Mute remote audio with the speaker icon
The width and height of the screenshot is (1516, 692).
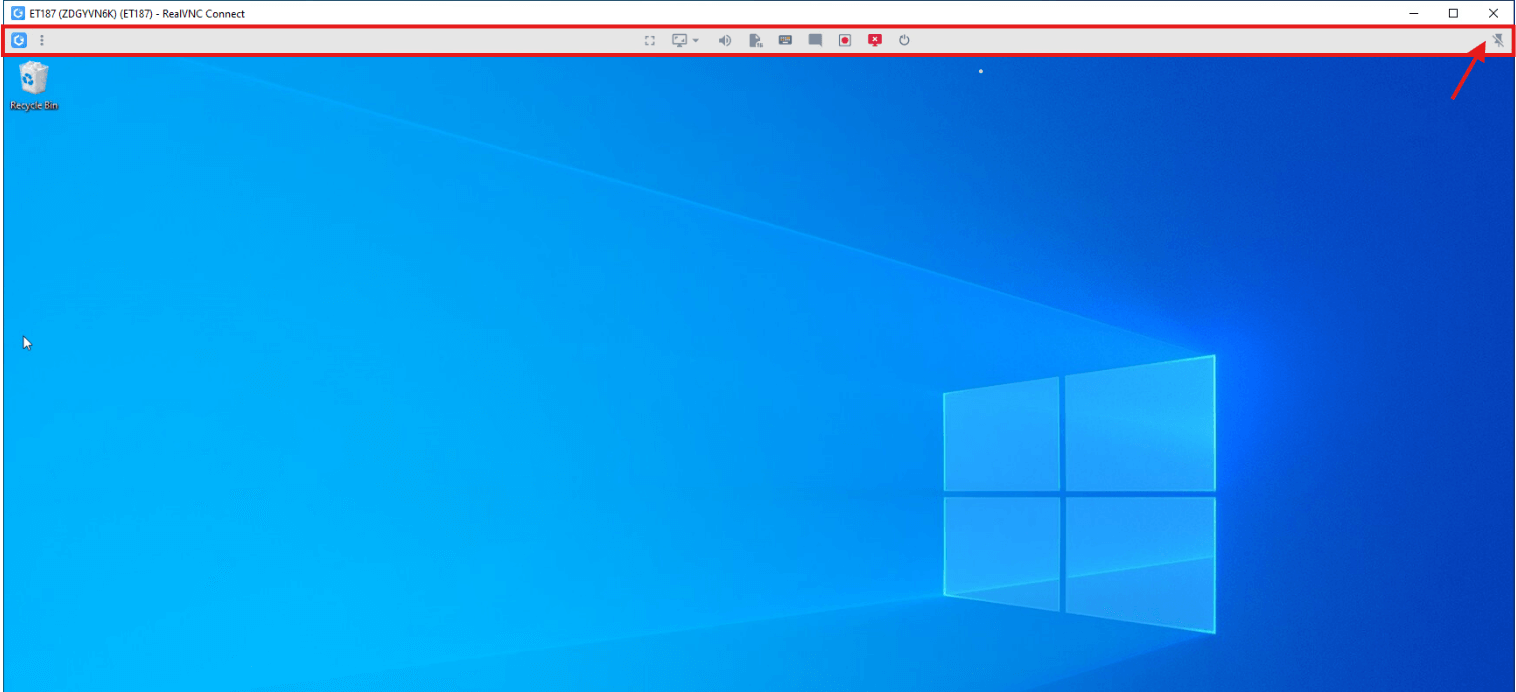pyautogui.click(x=725, y=41)
